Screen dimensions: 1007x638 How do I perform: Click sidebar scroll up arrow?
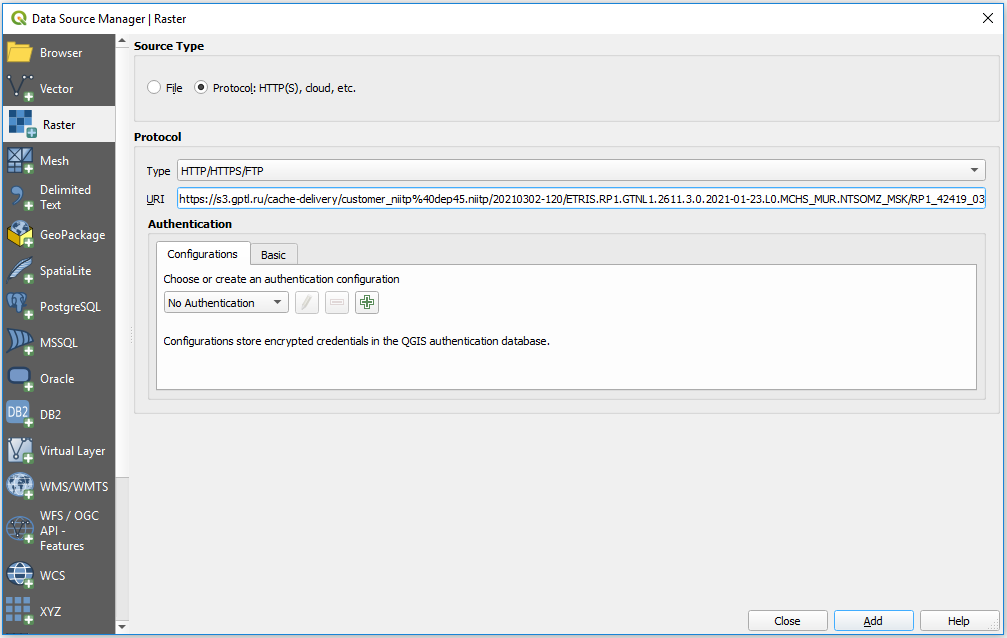pos(122,40)
